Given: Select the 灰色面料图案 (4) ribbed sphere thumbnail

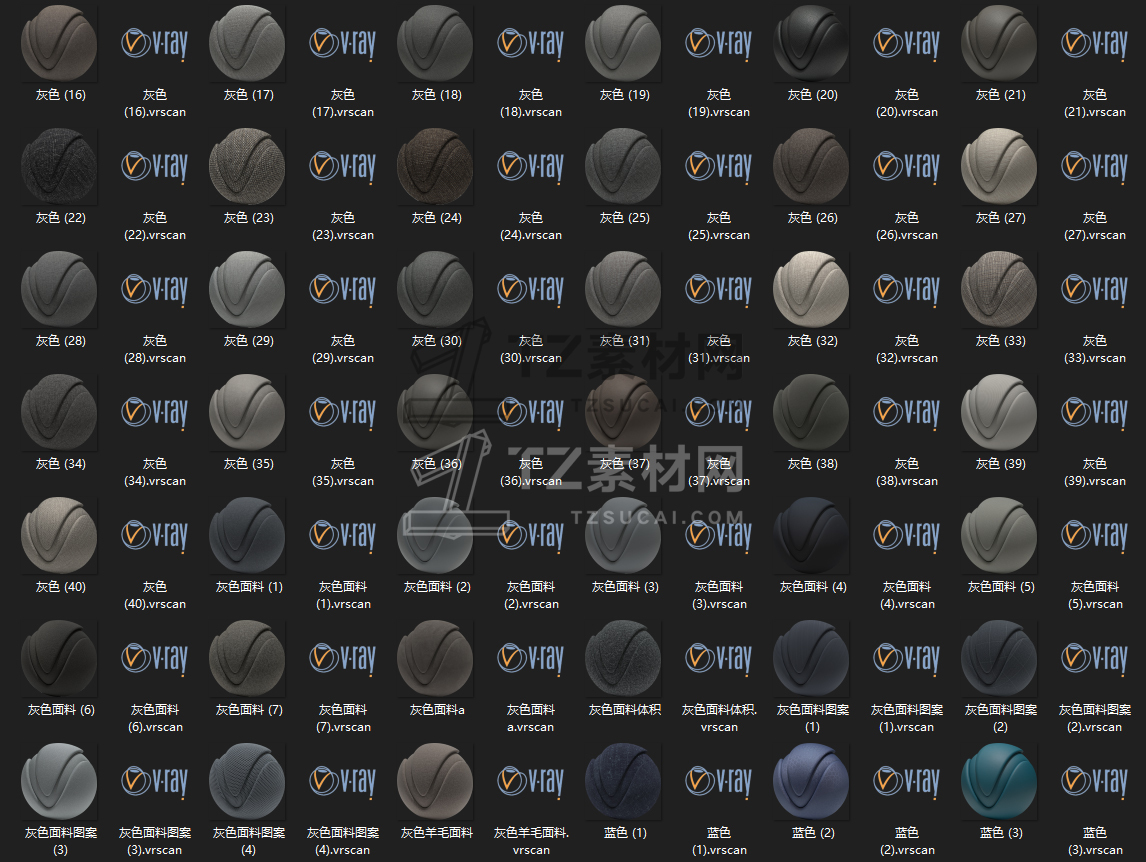Looking at the screenshot, I should pyautogui.click(x=247, y=781).
